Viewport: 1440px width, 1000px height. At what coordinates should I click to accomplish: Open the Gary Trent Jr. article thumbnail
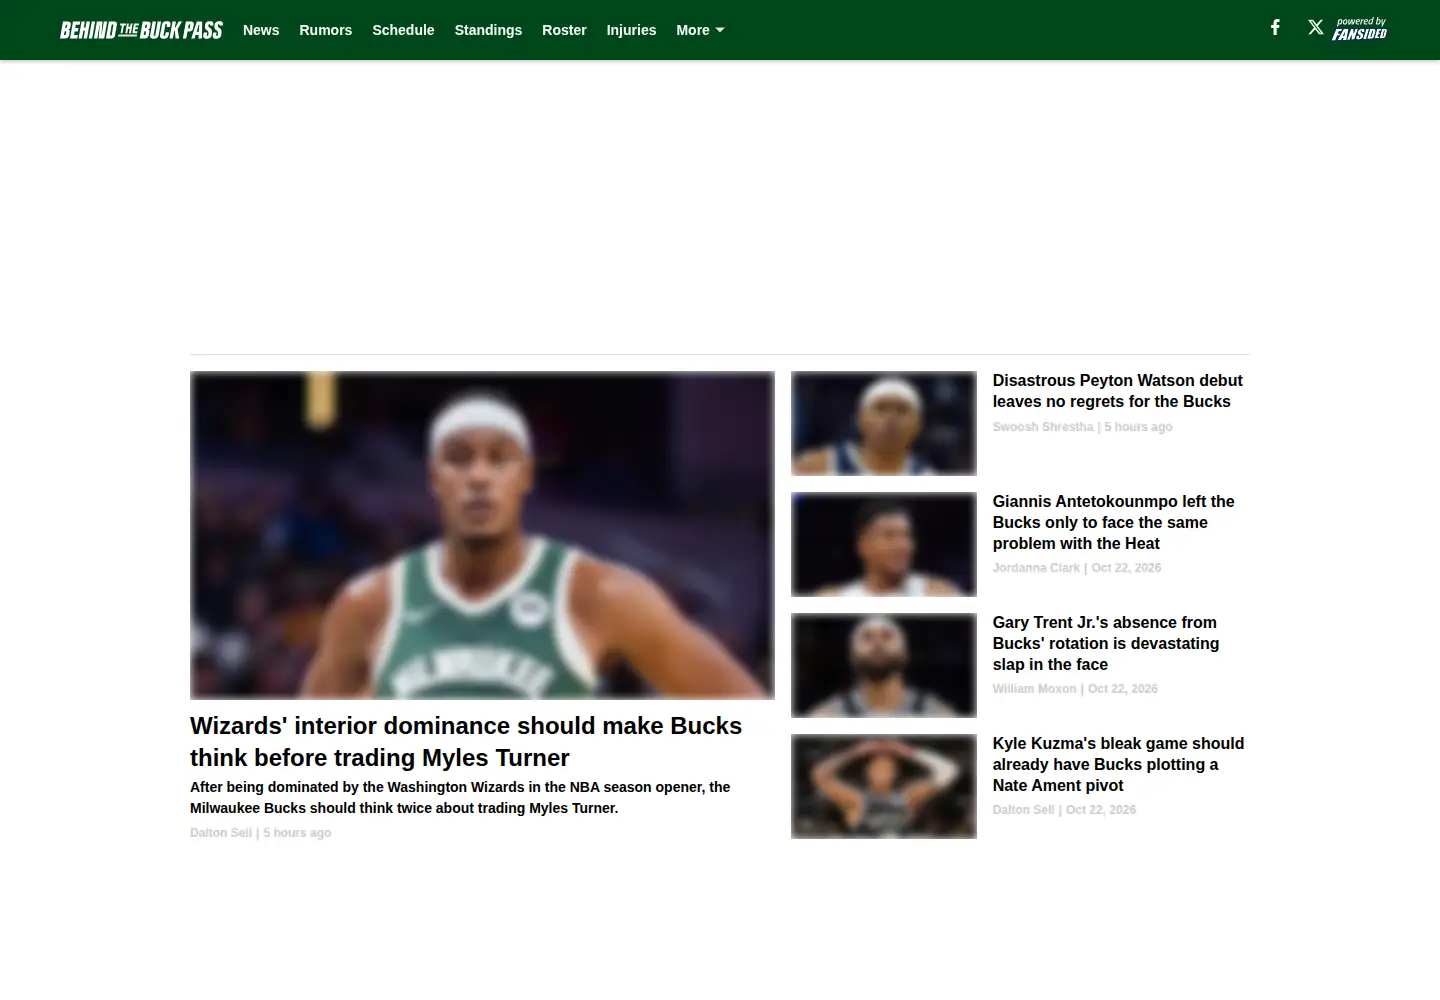(x=884, y=665)
